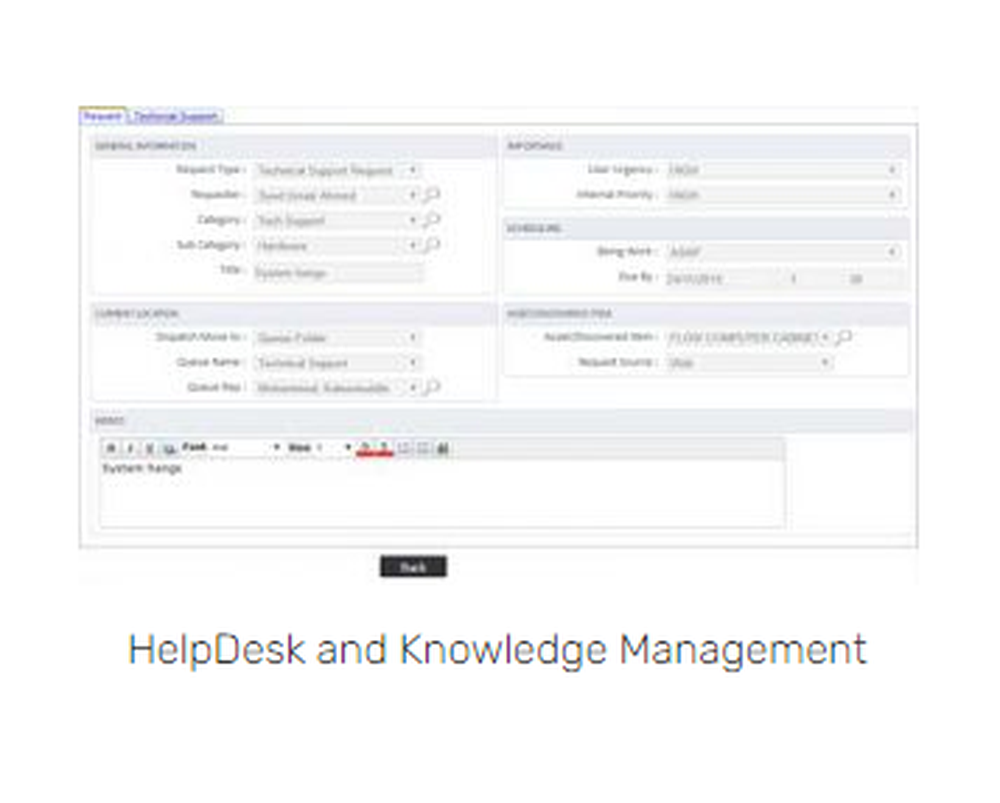Viewport: 1000px width, 803px height.
Task: Toggle the numbered list in memo toolbar
Action: tap(404, 447)
